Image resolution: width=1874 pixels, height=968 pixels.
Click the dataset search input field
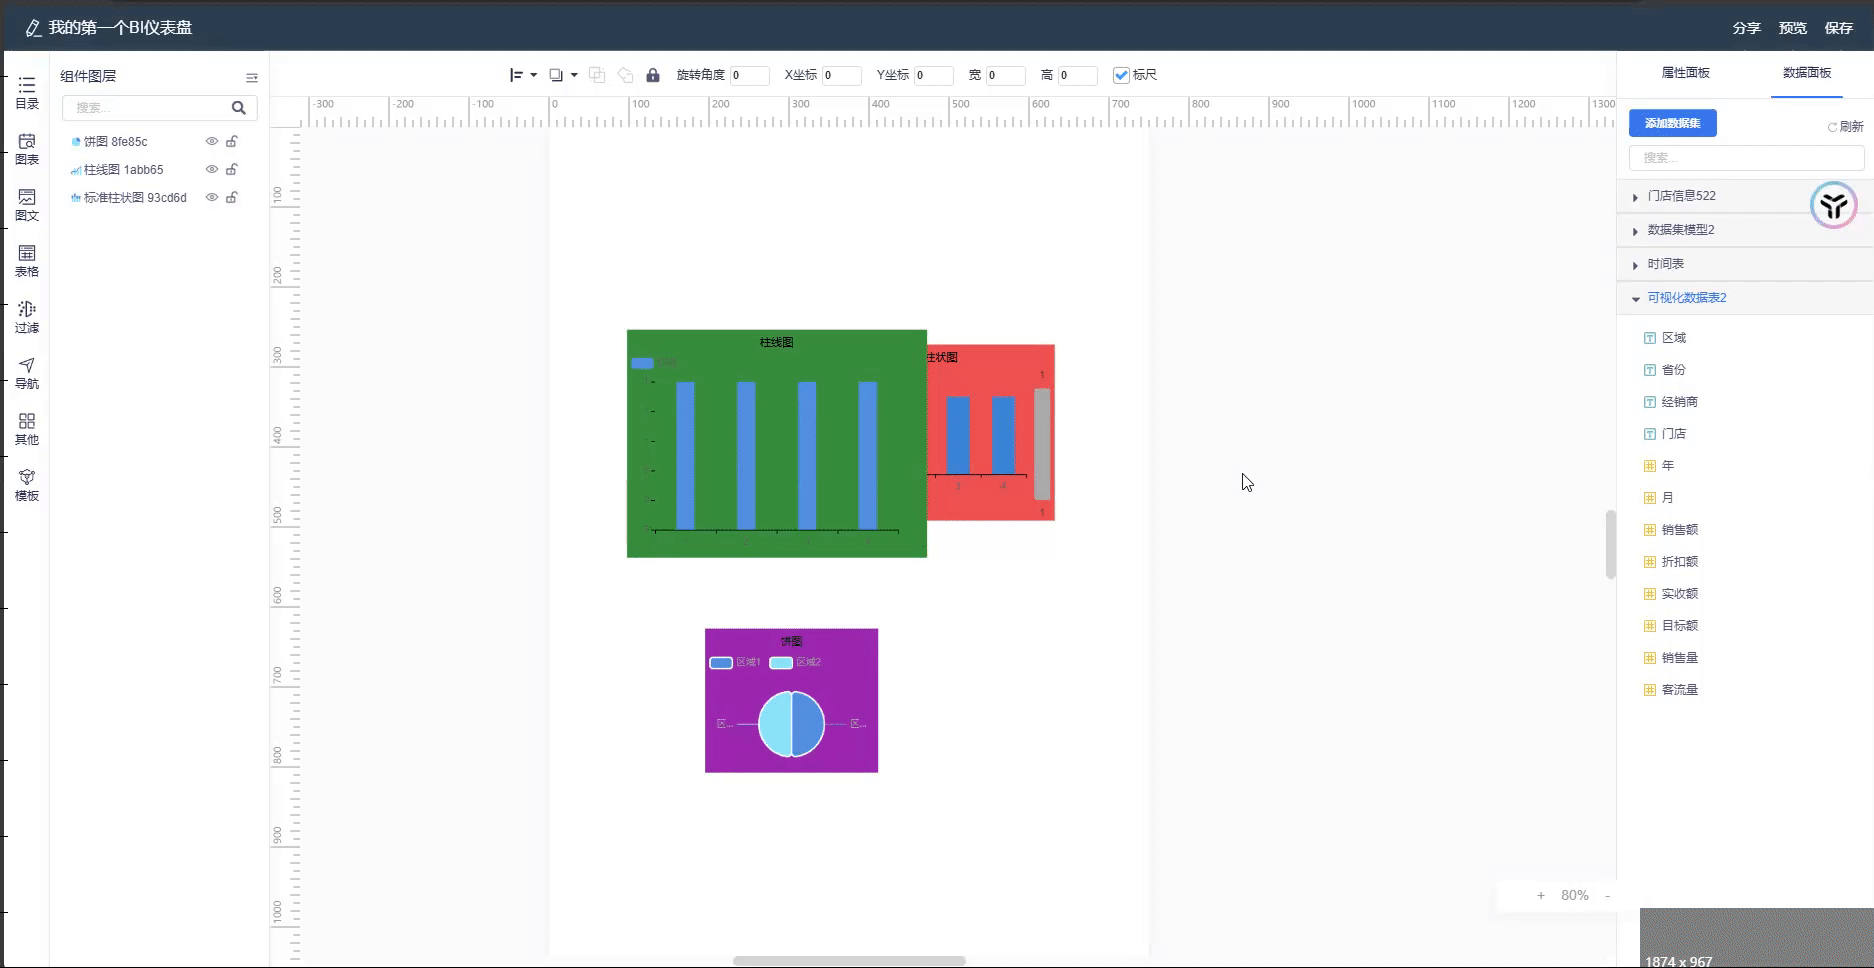(x=1746, y=158)
